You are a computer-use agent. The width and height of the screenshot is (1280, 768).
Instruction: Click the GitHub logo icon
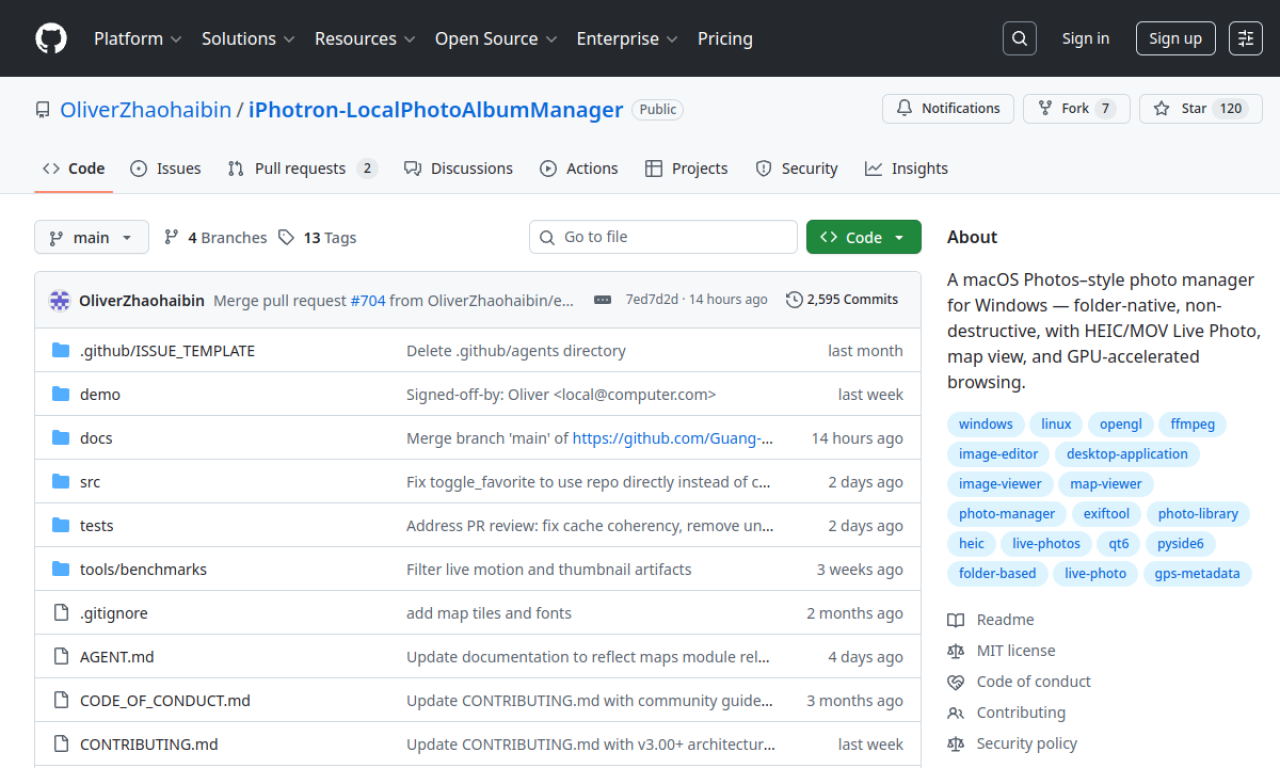(51, 39)
